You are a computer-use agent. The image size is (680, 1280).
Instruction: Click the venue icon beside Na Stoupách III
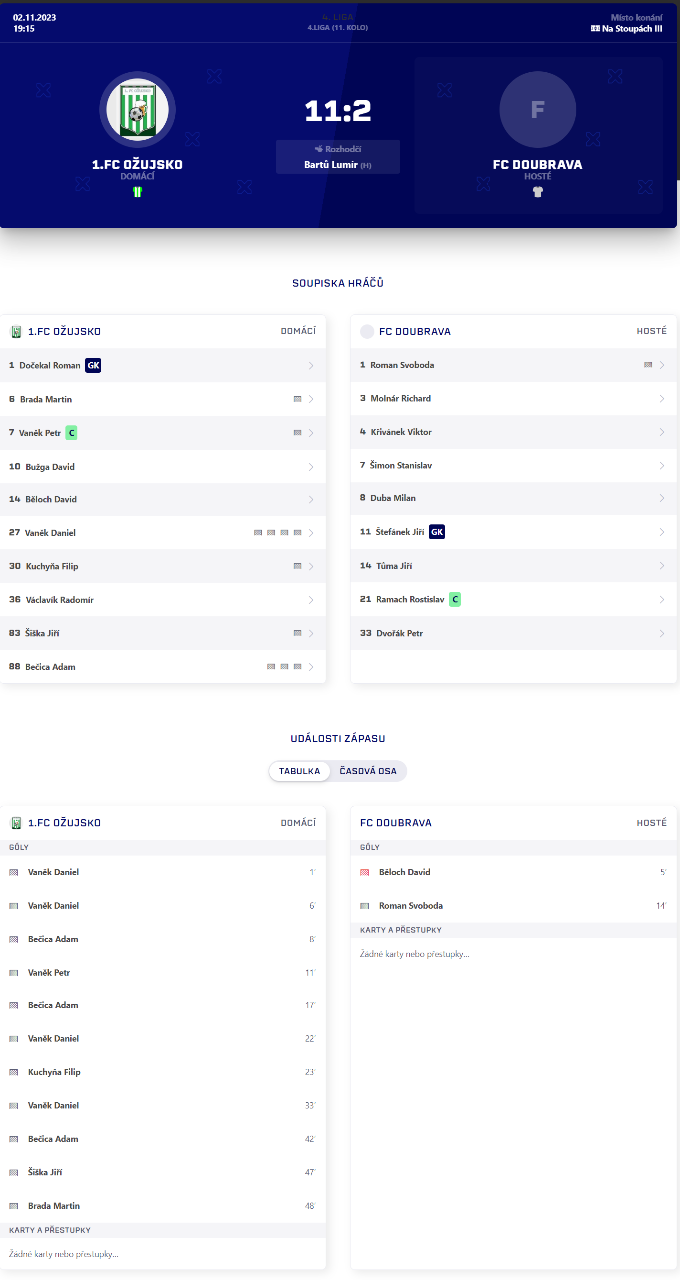click(x=595, y=29)
